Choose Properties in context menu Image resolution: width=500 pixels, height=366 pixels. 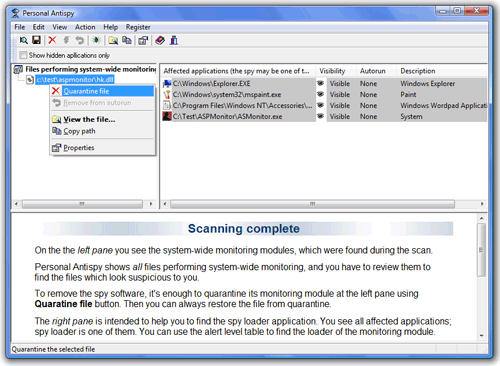pos(103,147)
